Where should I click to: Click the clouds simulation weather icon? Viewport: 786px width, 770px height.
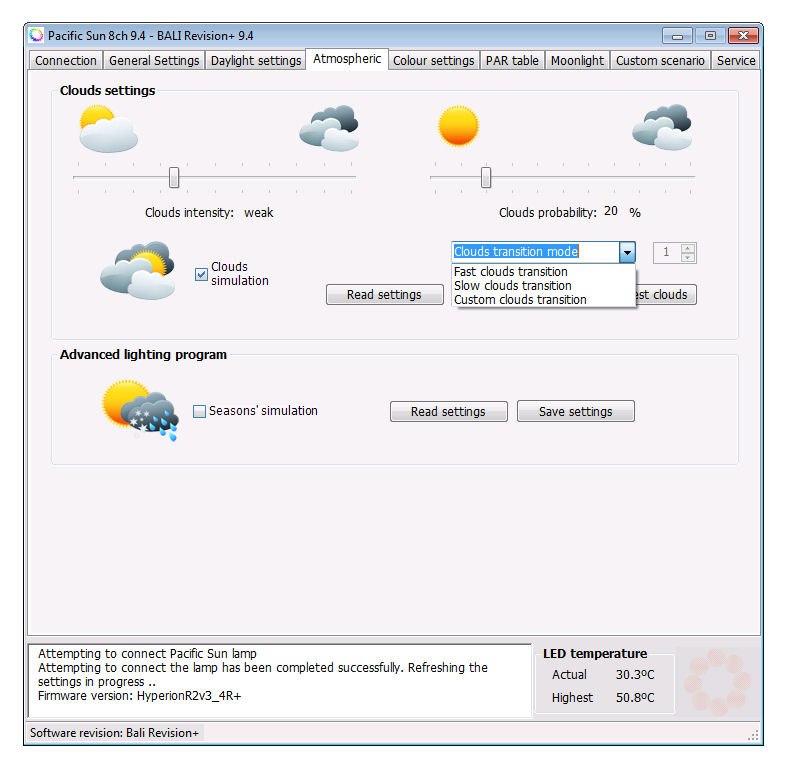click(138, 271)
